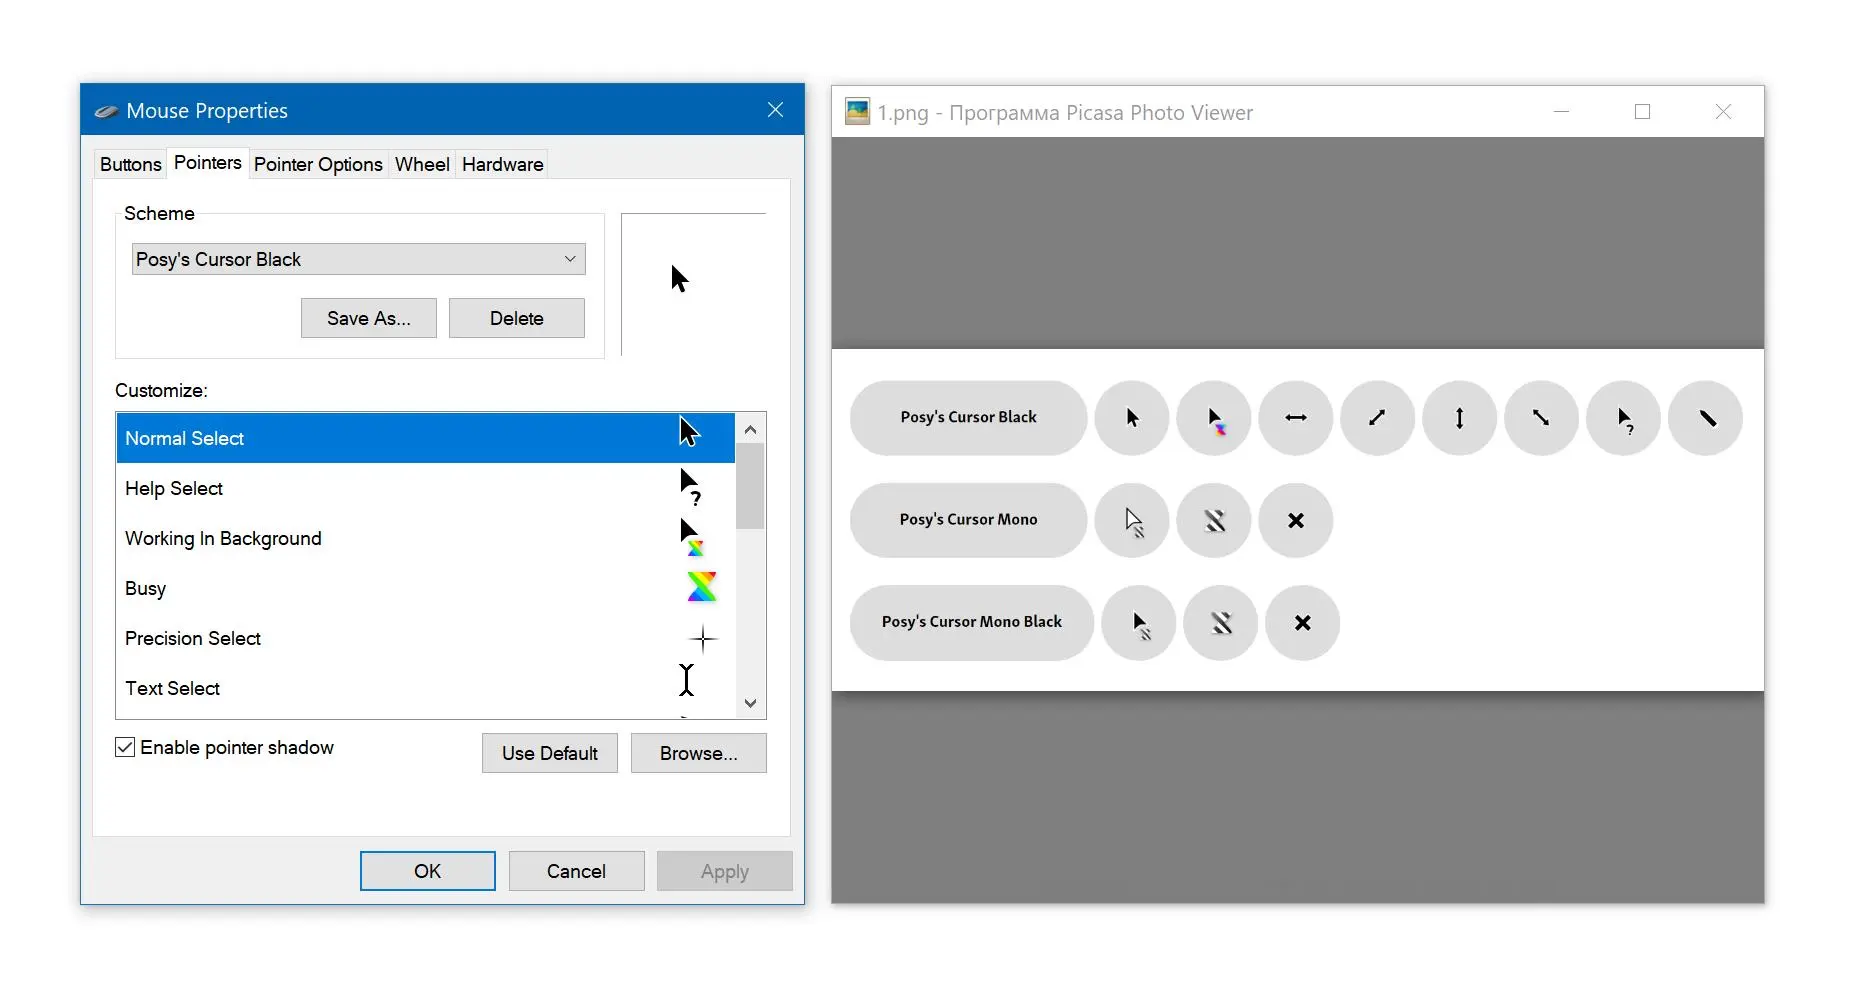Screen dimensions: 1849x991
Task: Click the mouse icon in Mouse Properties title
Action: click(106, 111)
